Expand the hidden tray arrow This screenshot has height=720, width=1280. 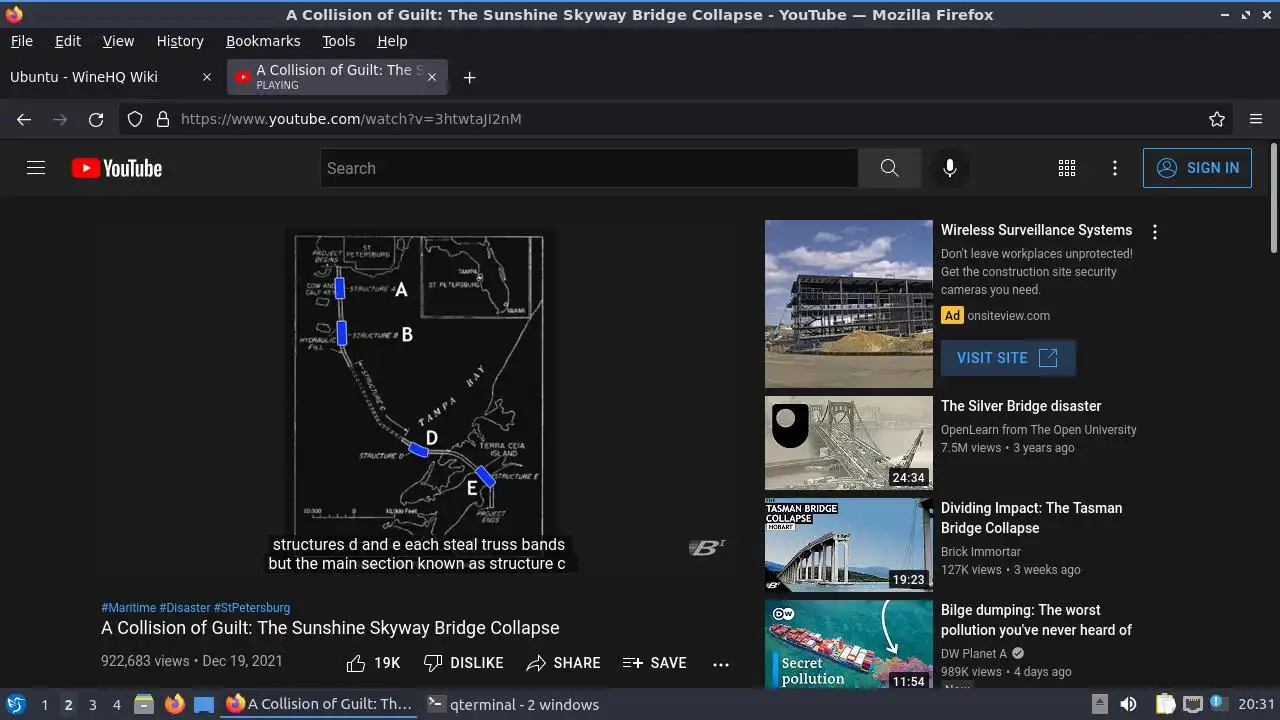pyautogui.click(x=1099, y=704)
